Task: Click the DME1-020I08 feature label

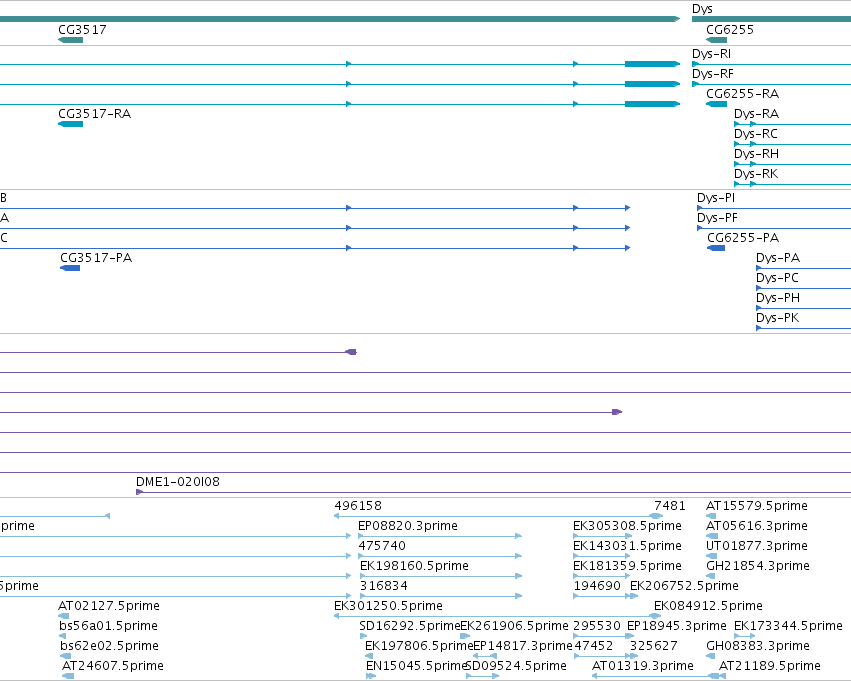Action: 178,482
